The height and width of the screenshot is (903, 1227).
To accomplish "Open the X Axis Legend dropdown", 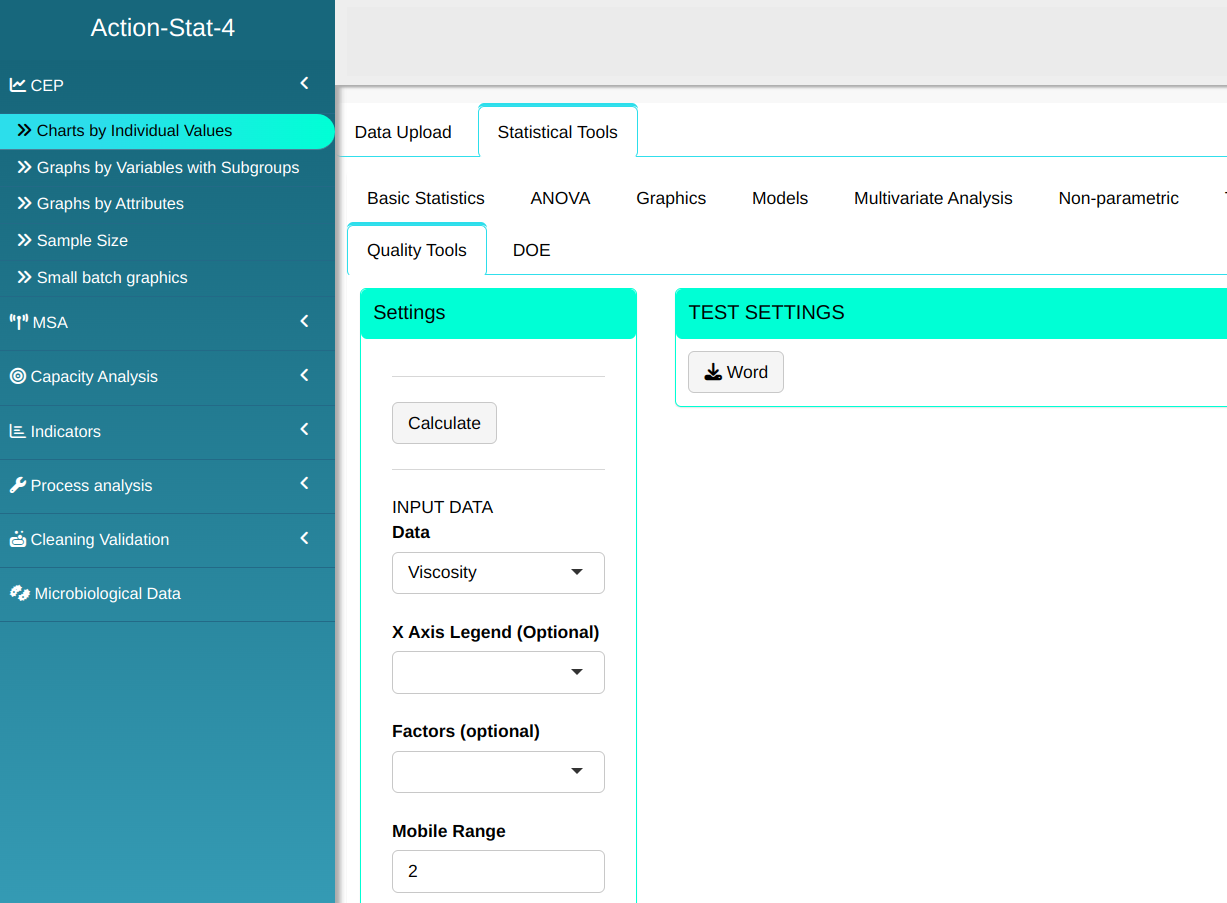I will [x=498, y=672].
